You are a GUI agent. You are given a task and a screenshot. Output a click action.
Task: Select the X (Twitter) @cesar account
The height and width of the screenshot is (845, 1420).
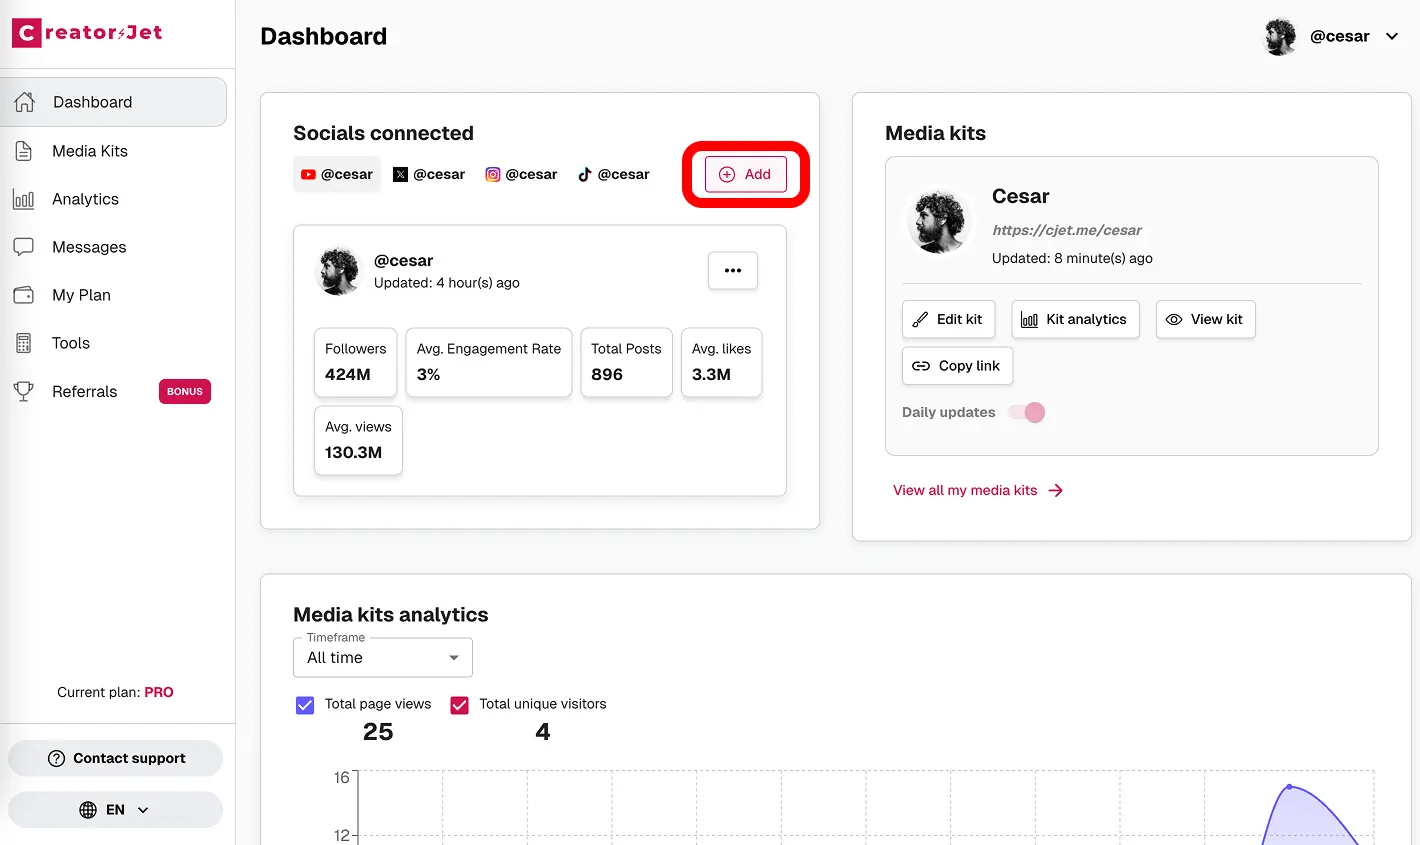[428, 173]
